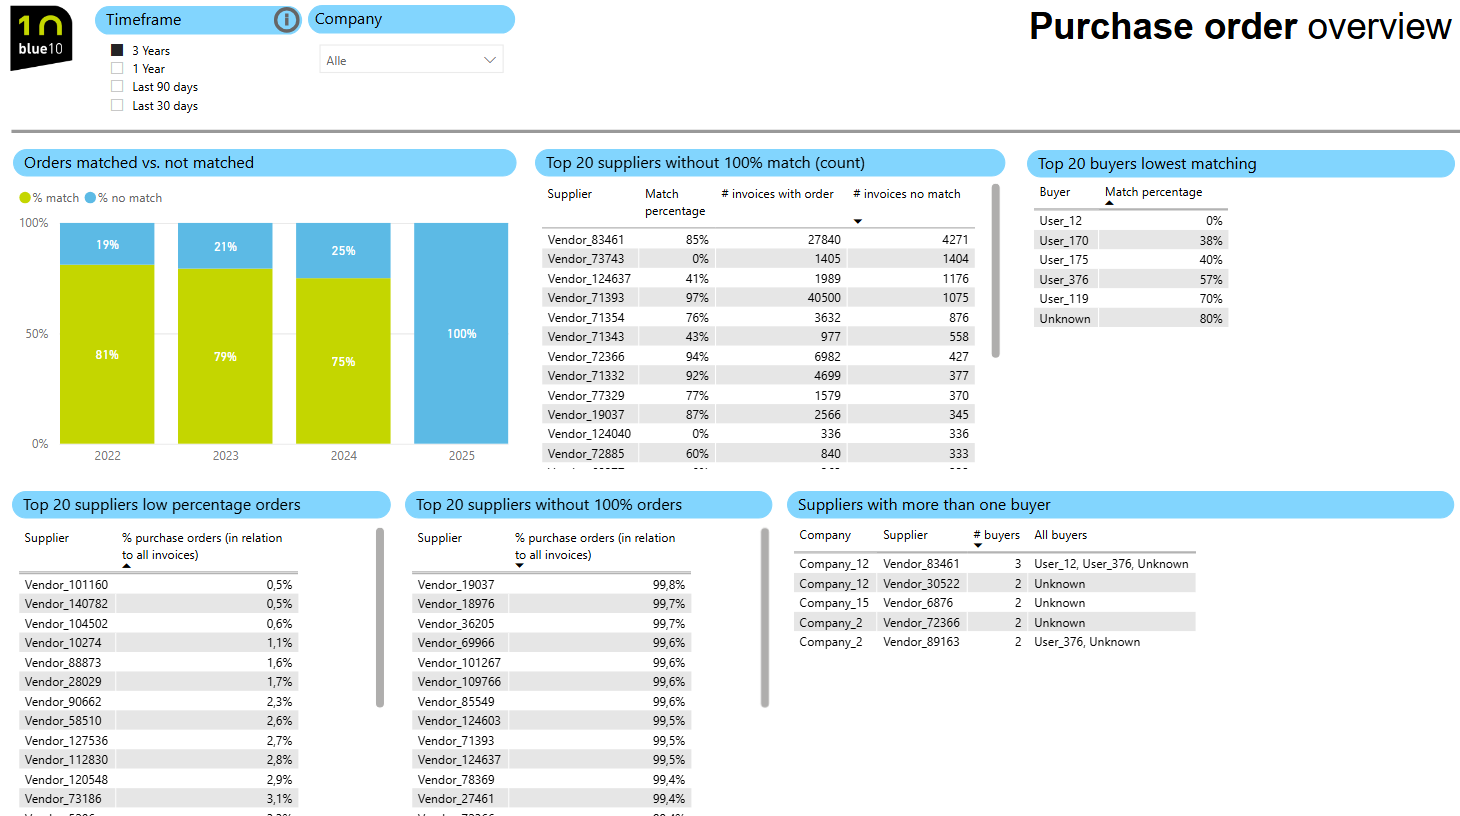Screen dimensions: 1460x816
Task: Click the green % match legend marker
Action: (x=25, y=198)
